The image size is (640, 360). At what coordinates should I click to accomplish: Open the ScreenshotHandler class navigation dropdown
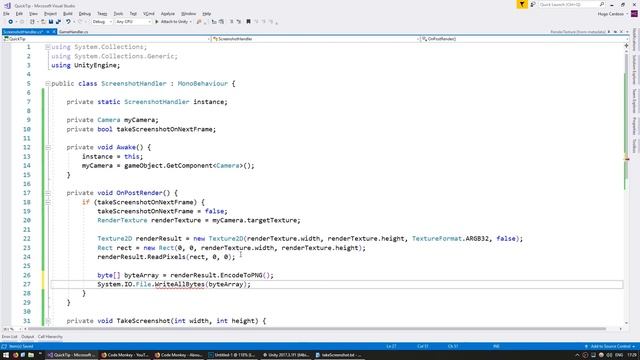(x=315, y=39)
